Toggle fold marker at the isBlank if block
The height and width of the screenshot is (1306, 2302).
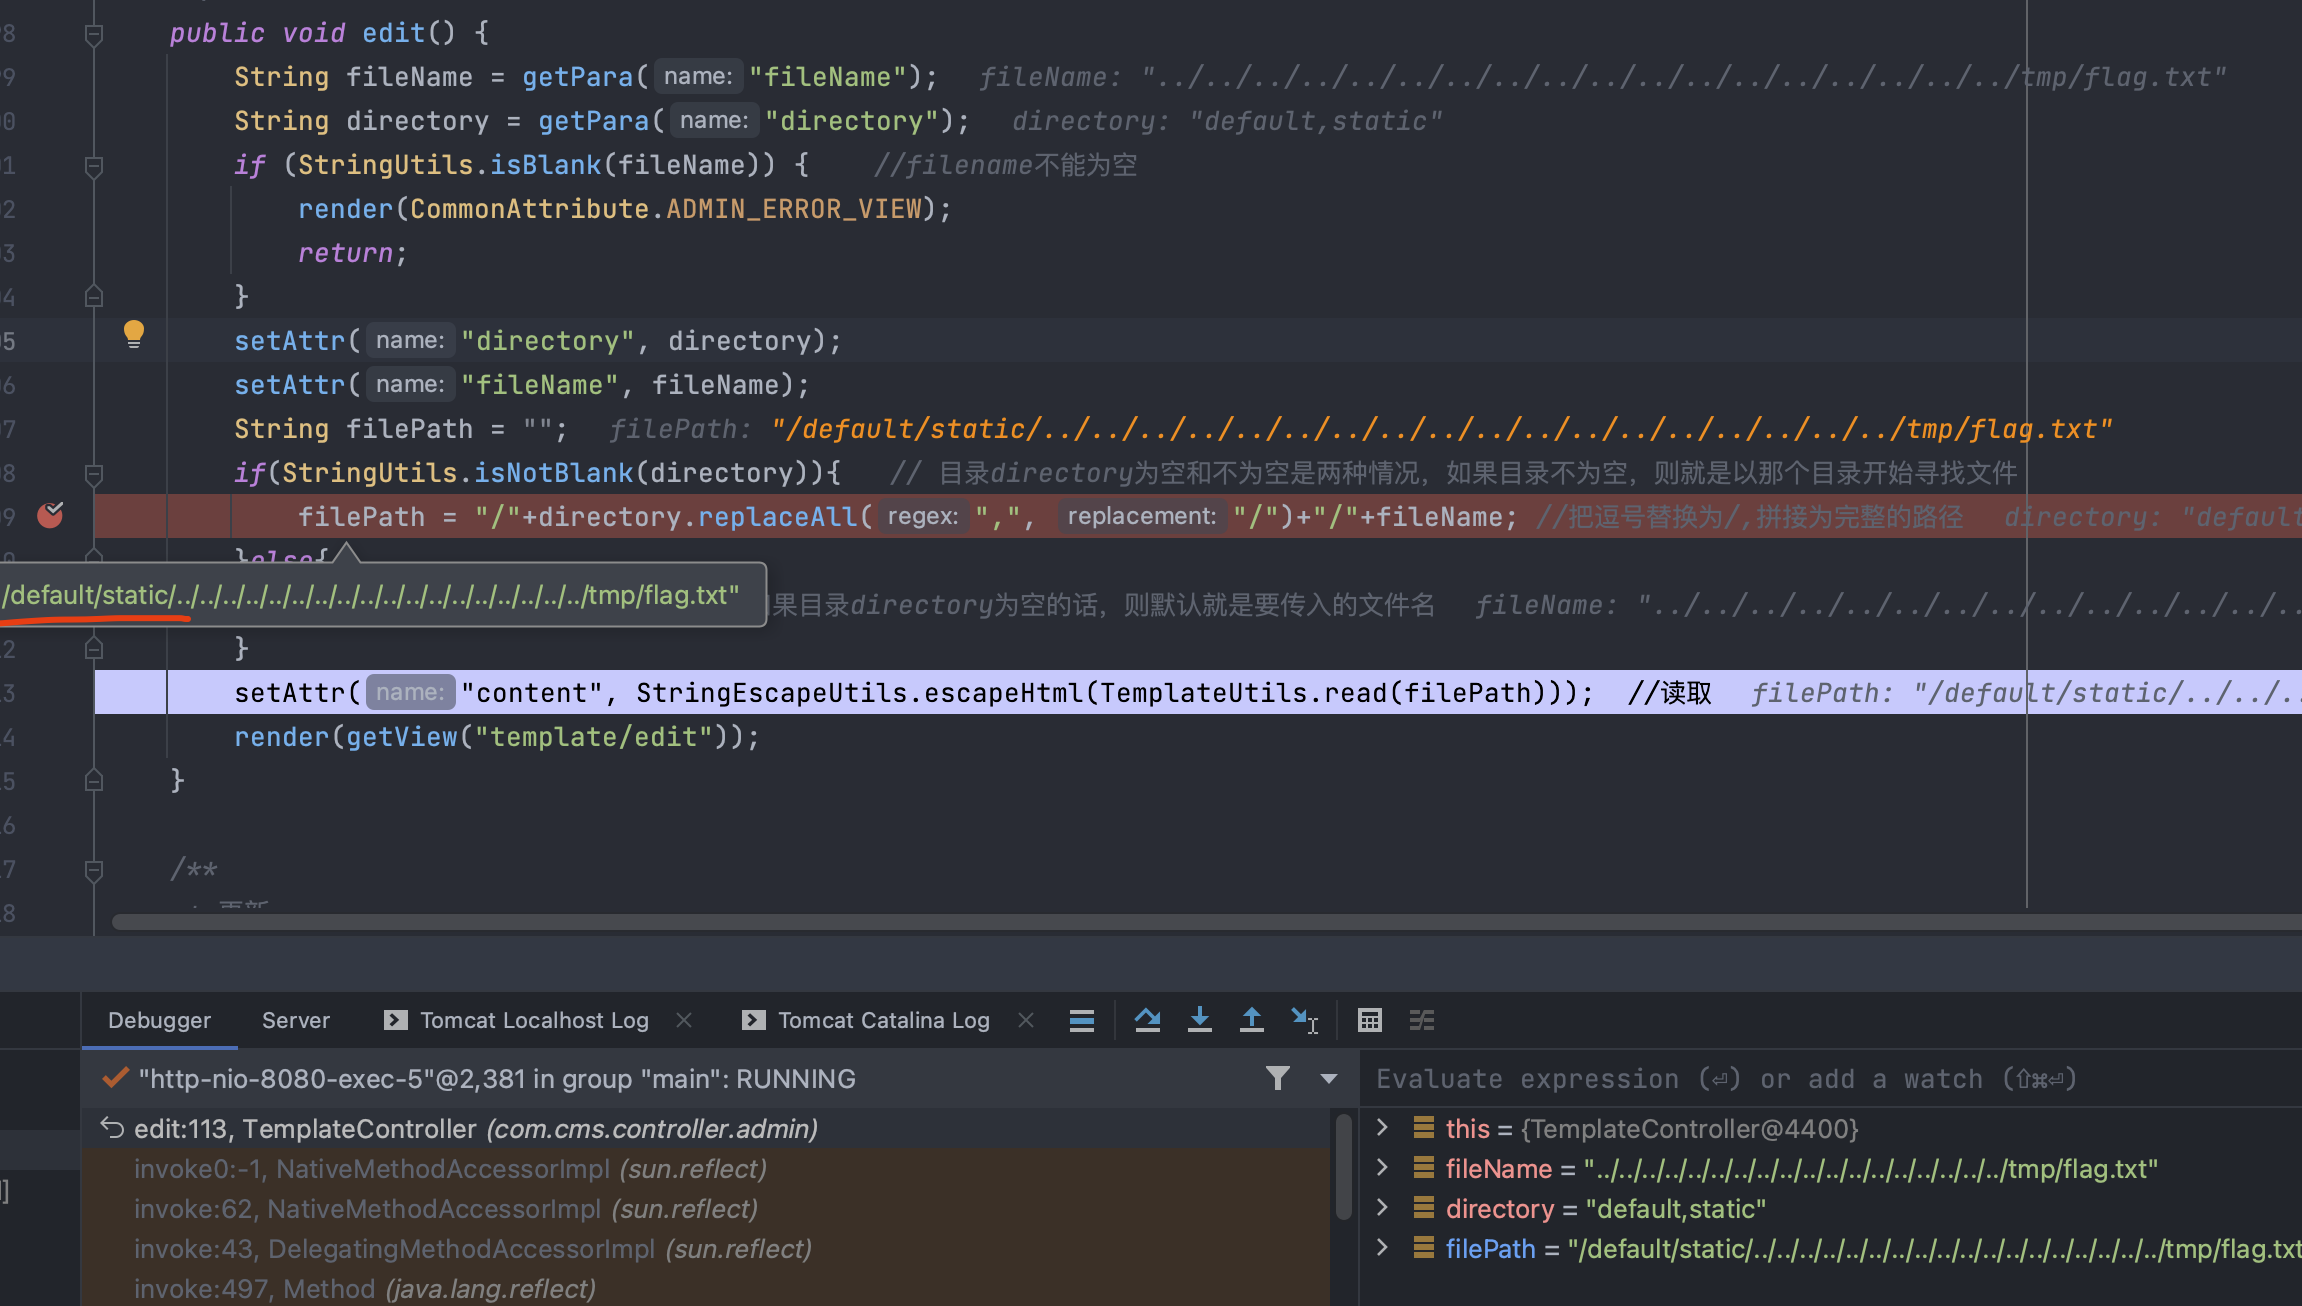click(x=94, y=166)
